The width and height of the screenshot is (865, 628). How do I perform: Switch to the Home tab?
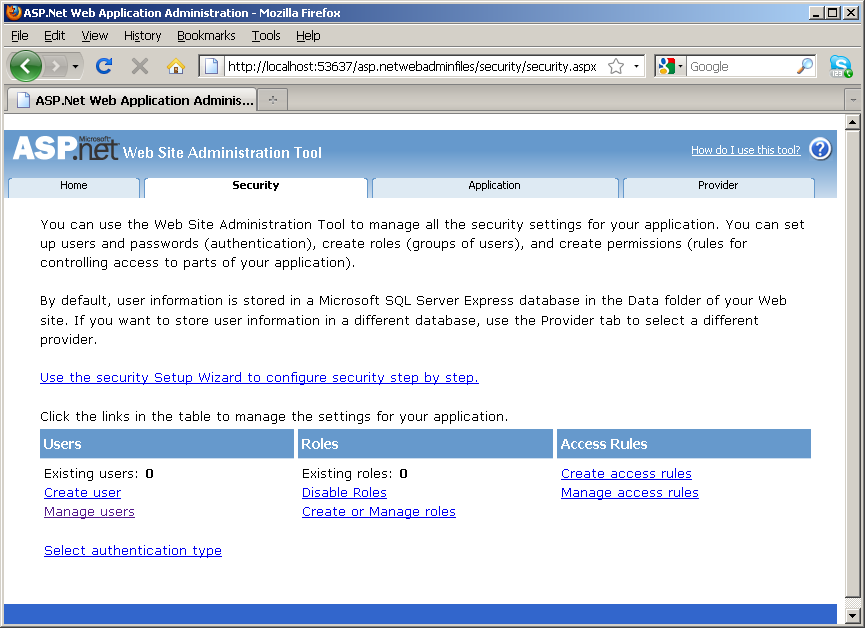[74, 186]
